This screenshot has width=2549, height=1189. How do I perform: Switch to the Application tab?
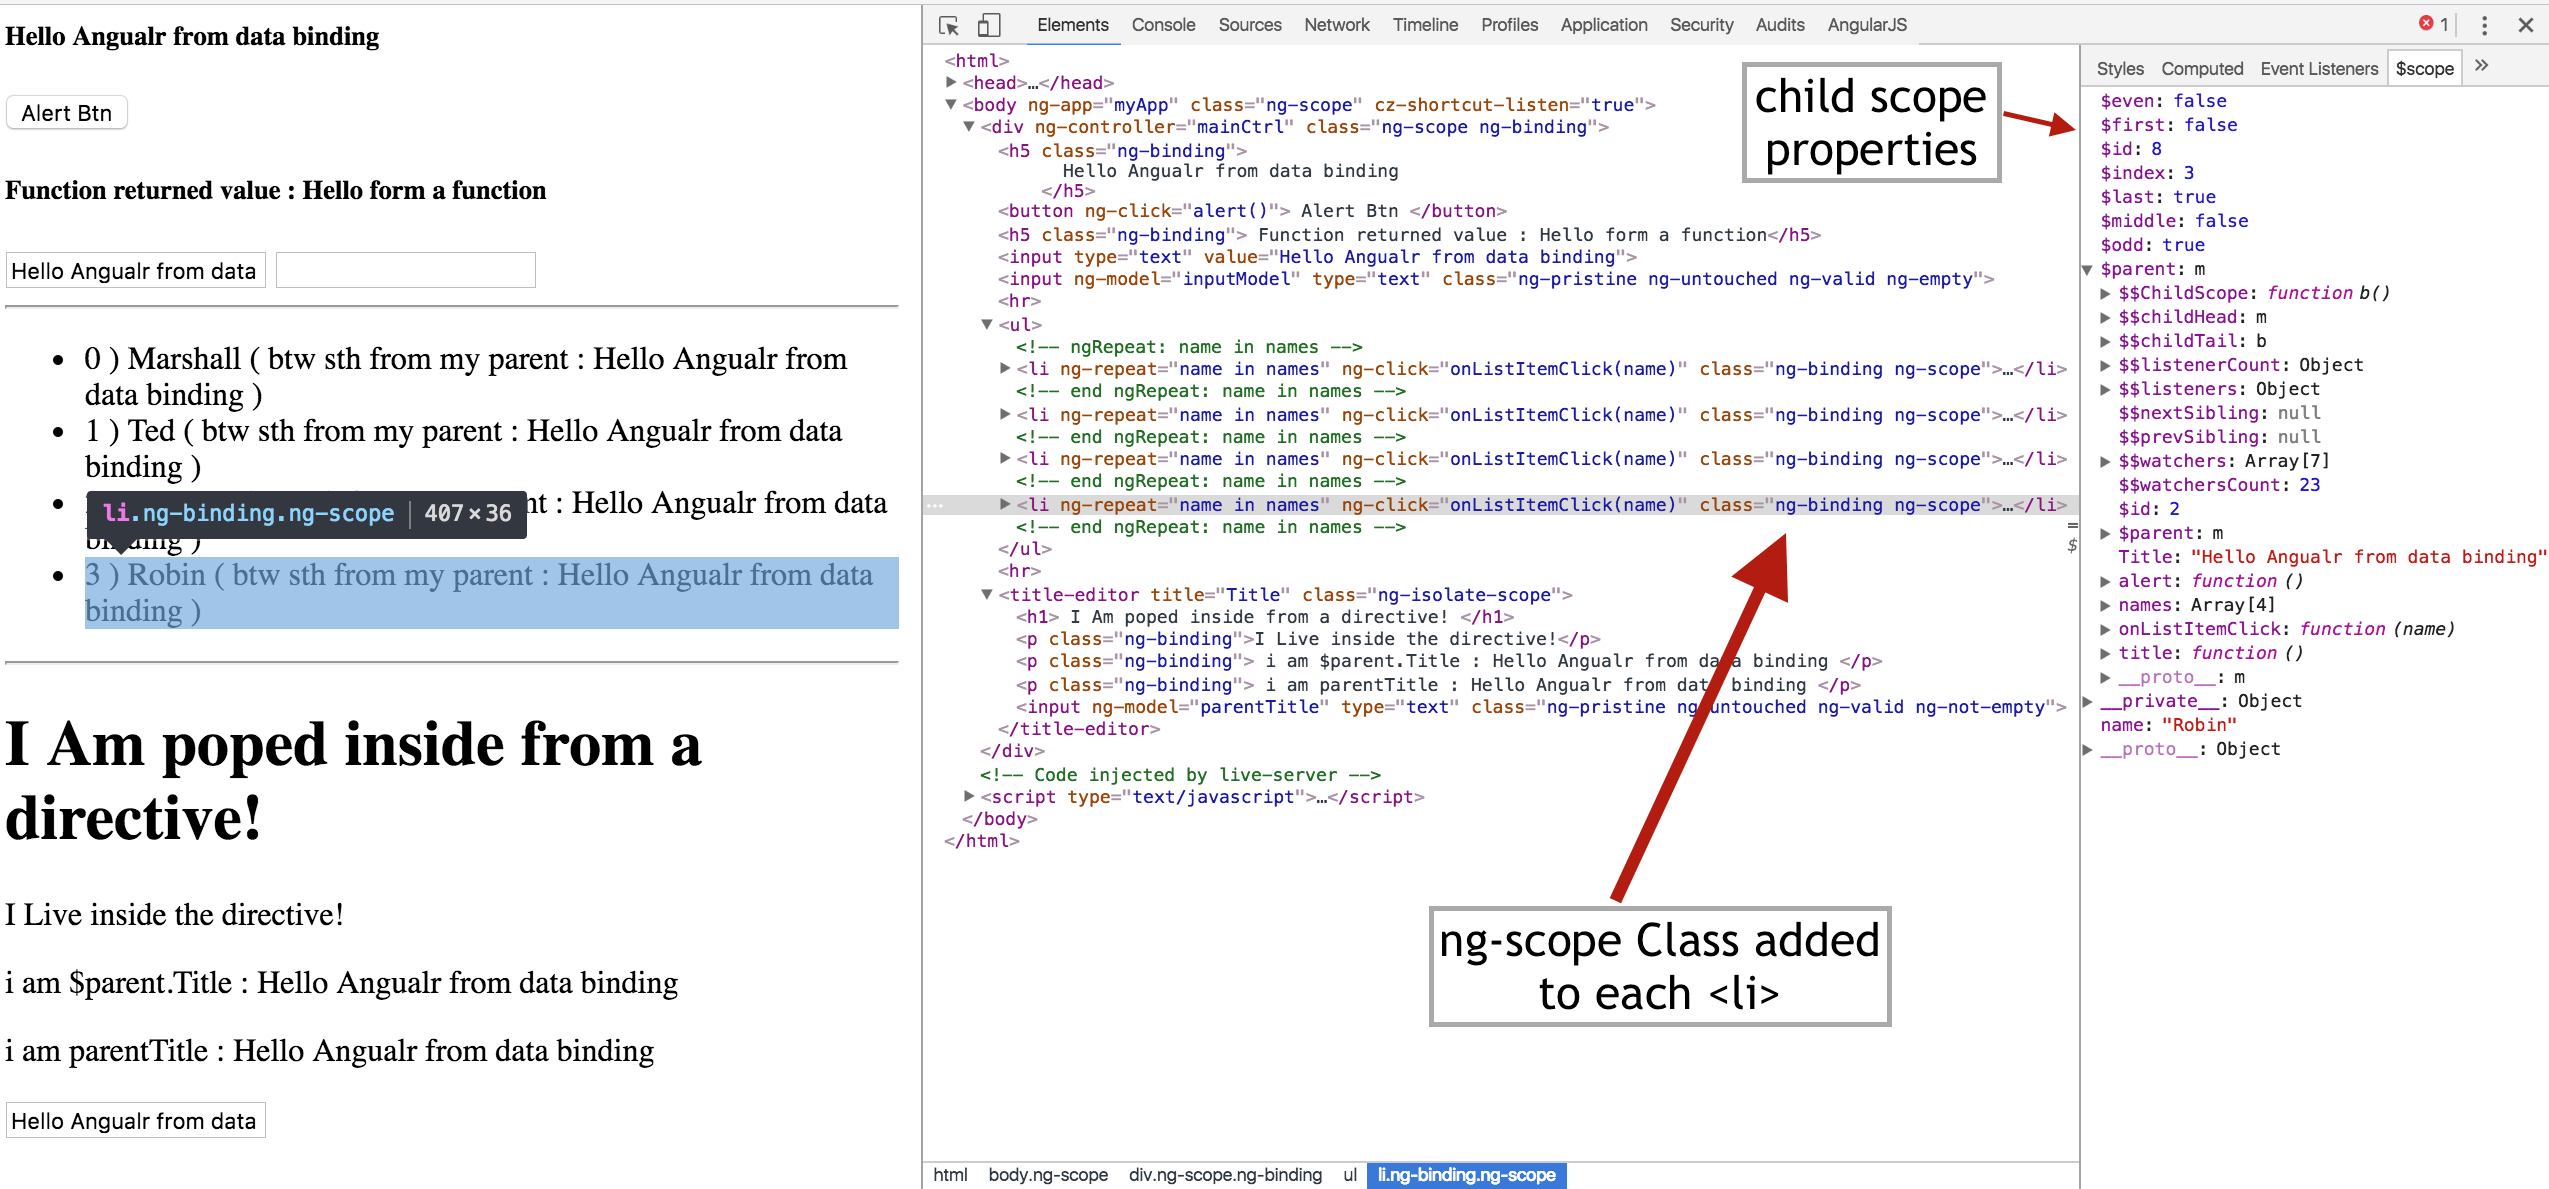(x=1603, y=25)
